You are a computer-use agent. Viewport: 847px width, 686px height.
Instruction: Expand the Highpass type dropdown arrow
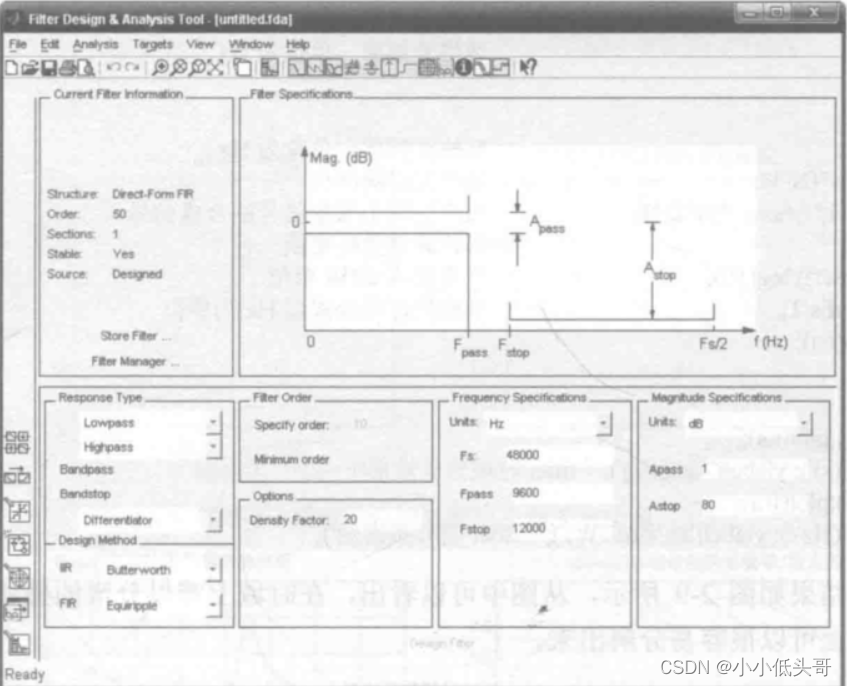coord(213,447)
